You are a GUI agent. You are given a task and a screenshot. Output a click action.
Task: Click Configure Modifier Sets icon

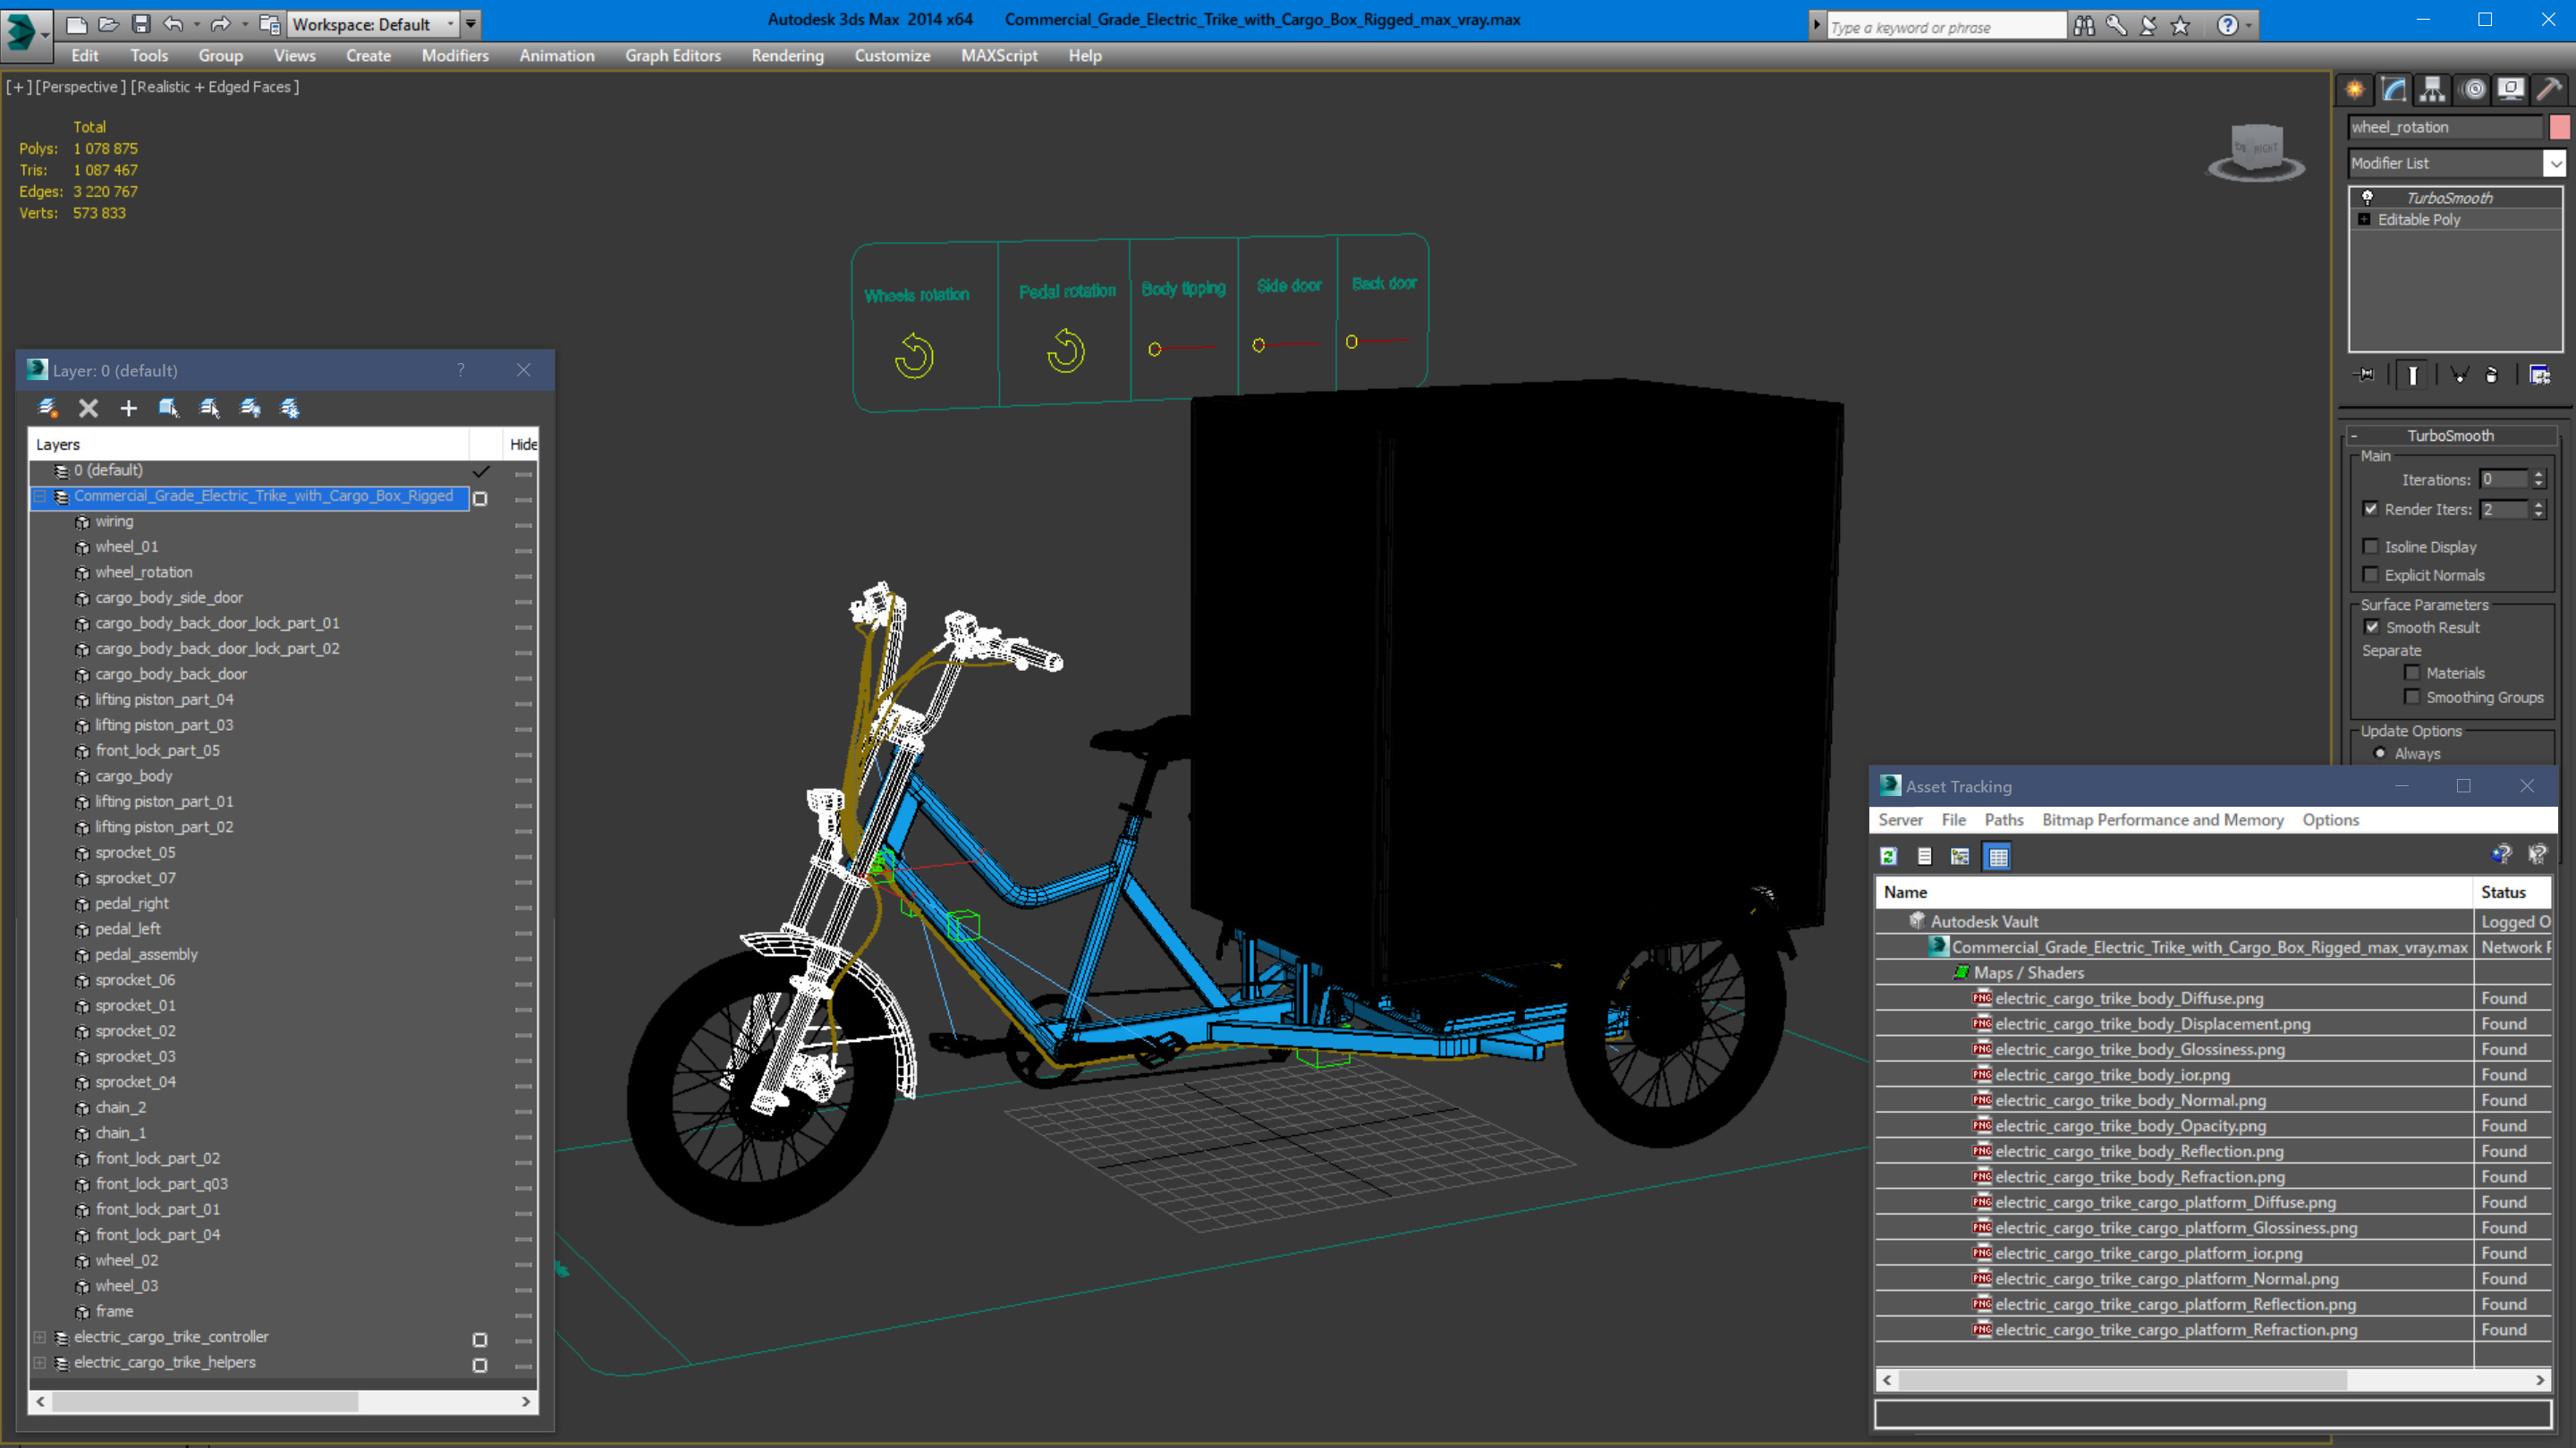point(2539,375)
